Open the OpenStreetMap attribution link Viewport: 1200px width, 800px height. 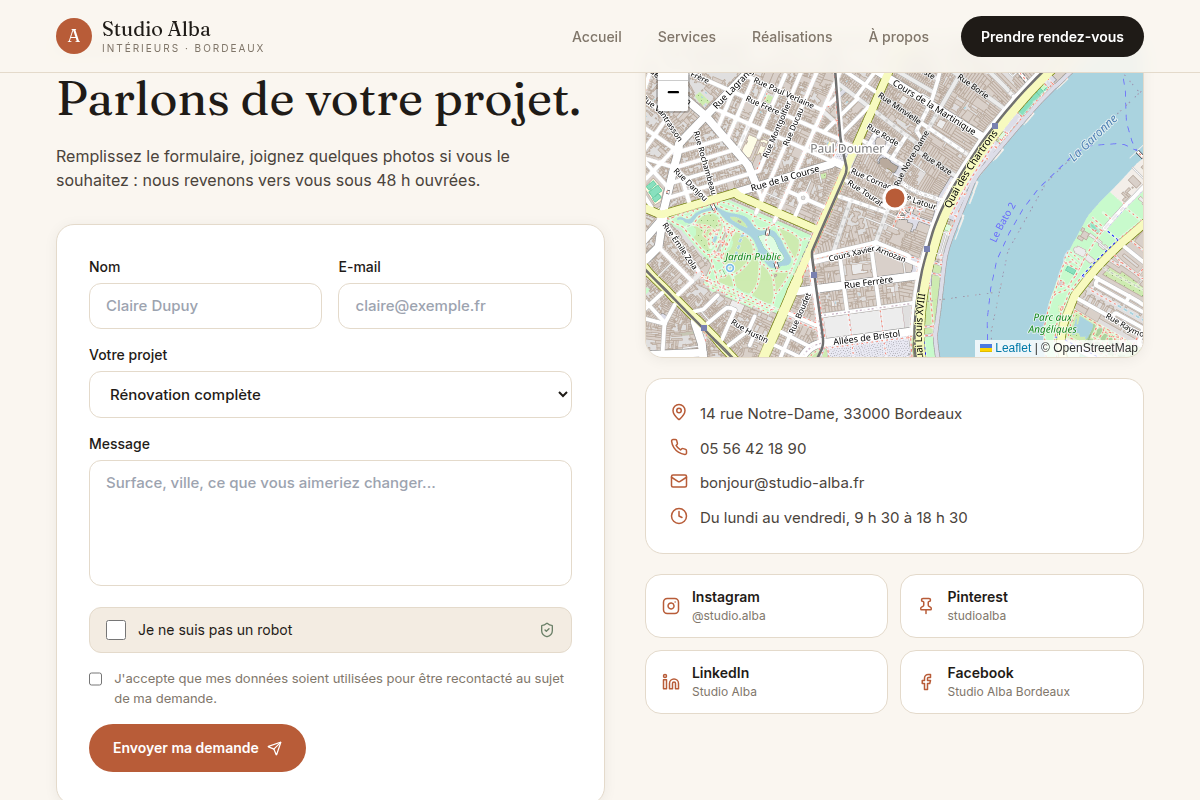(1095, 348)
